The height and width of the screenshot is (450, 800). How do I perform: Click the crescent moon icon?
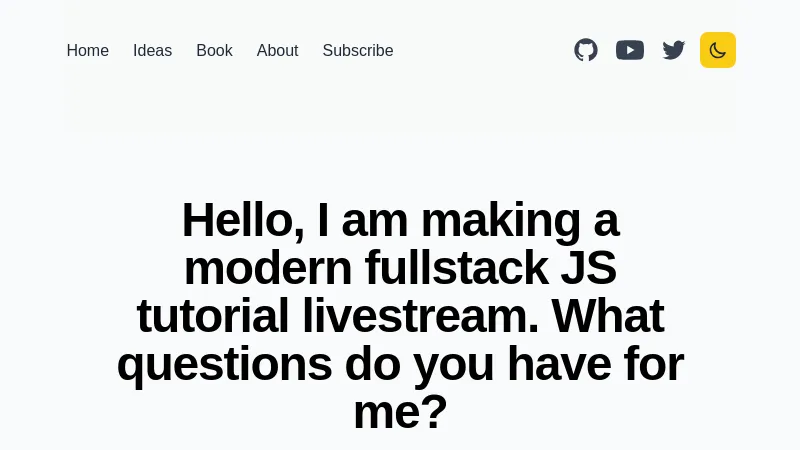(718, 50)
